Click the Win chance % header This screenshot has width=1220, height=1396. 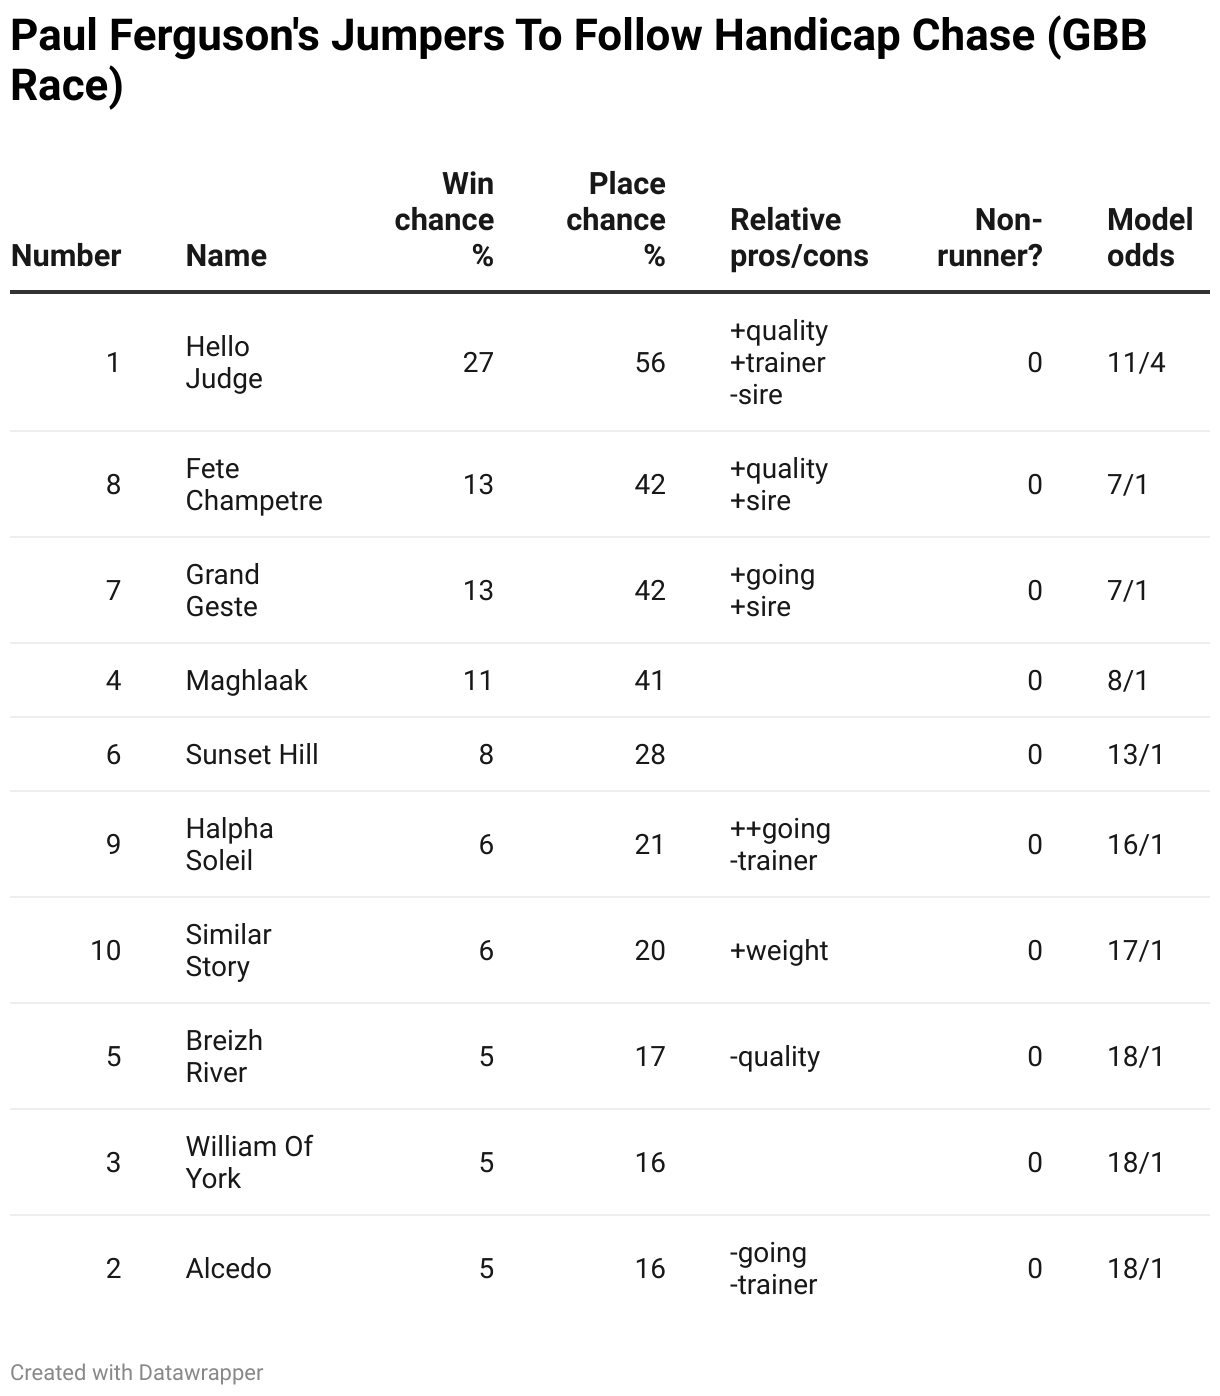click(x=444, y=220)
